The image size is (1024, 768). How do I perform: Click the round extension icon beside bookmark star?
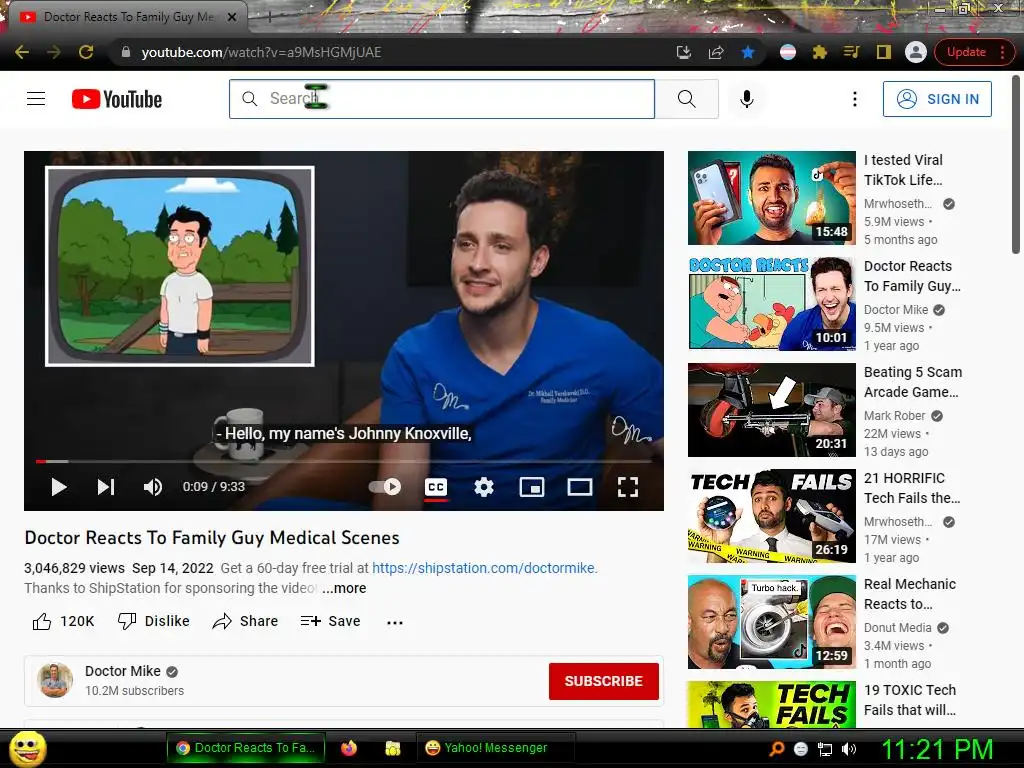pyautogui.click(x=788, y=52)
